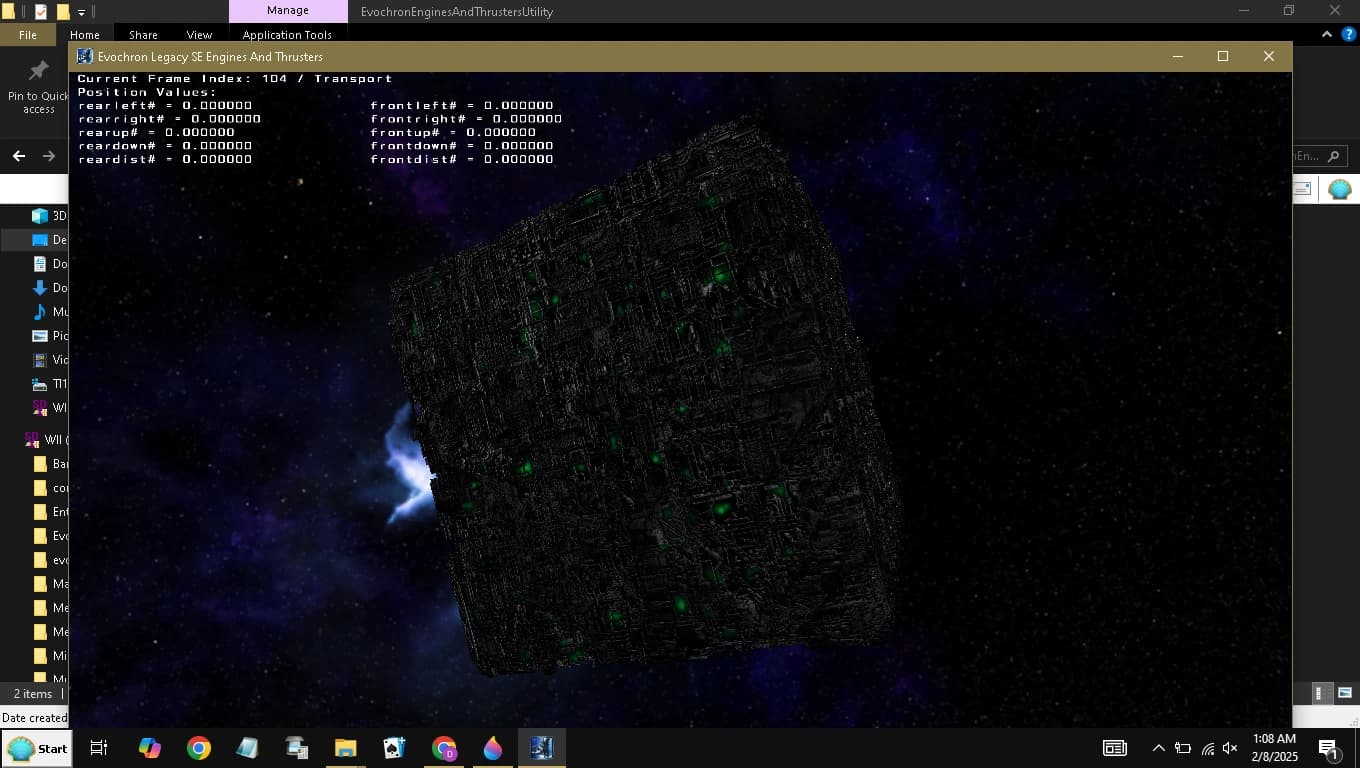Image resolution: width=1360 pixels, height=768 pixels.
Task: Select the Music item in Explorer sidebar
Action: pyautogui.click(x=48, y=311)
